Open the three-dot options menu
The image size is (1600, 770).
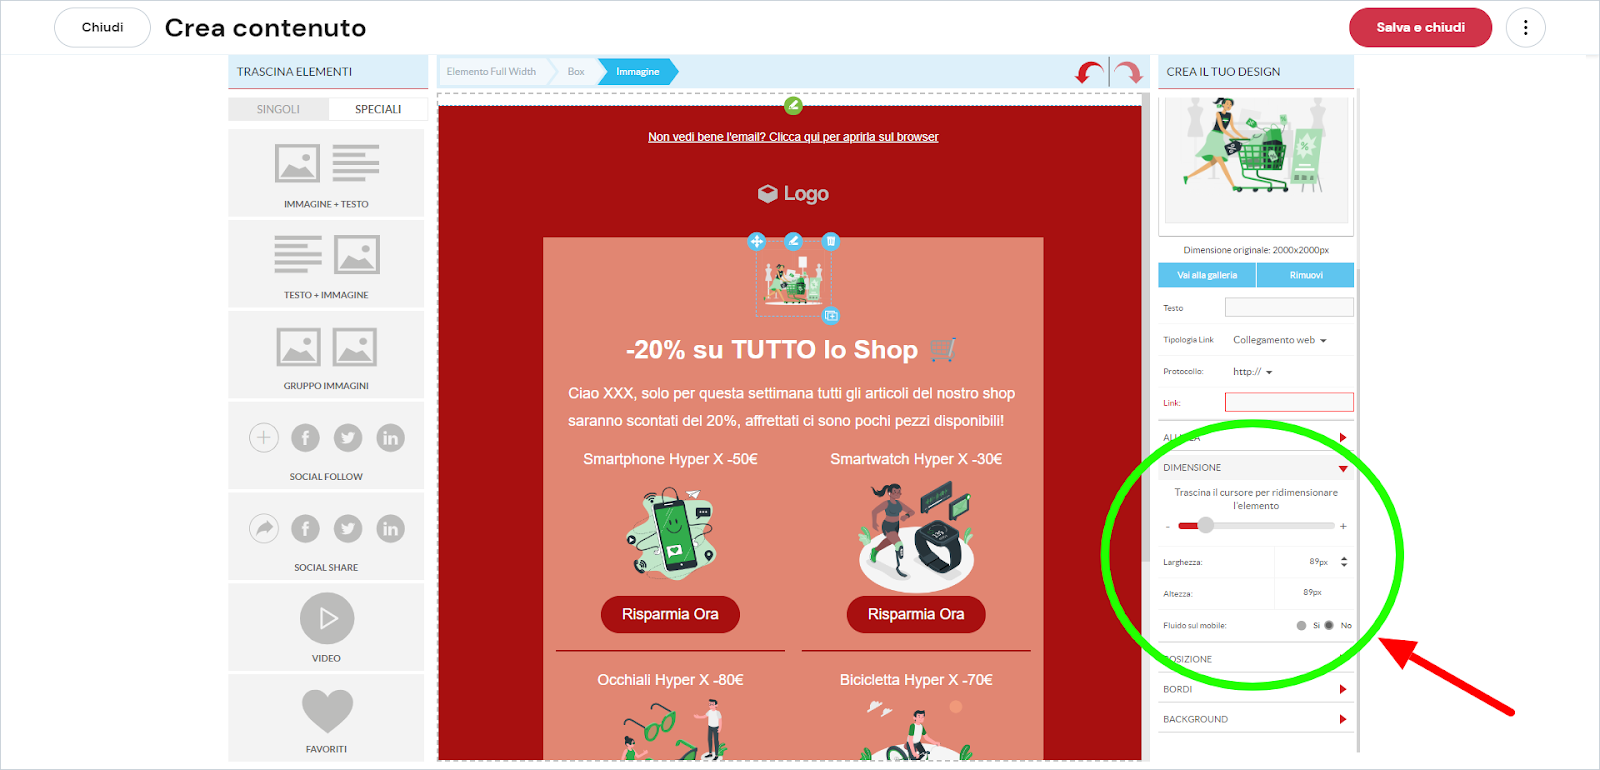click(x=1525, y=28)
